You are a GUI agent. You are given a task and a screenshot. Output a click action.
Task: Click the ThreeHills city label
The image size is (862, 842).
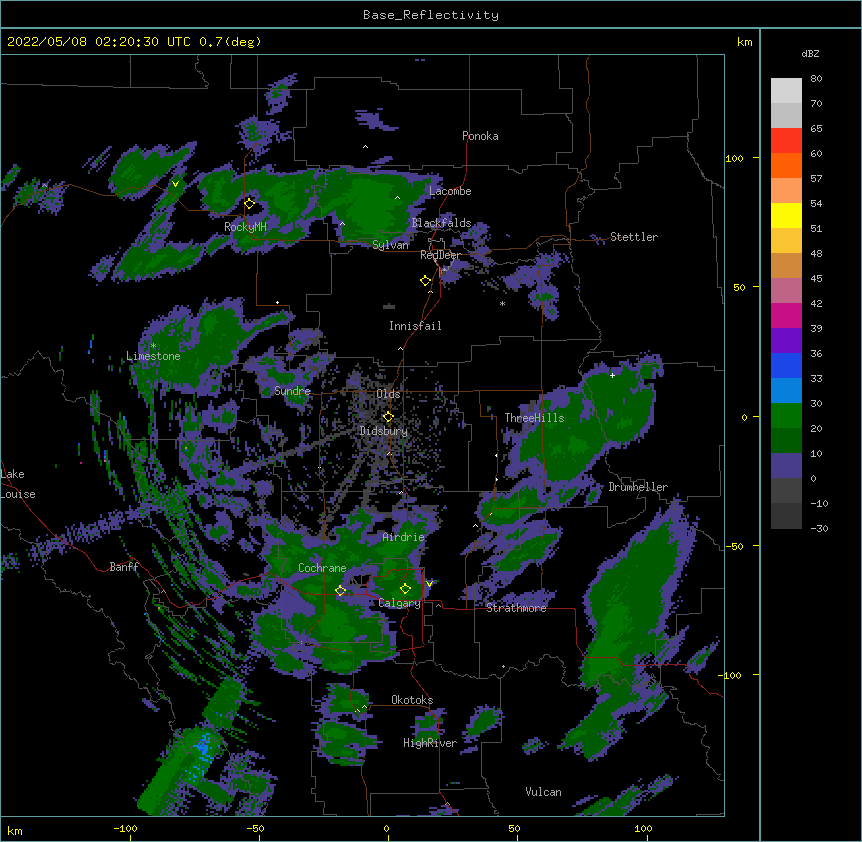[534, 418]
